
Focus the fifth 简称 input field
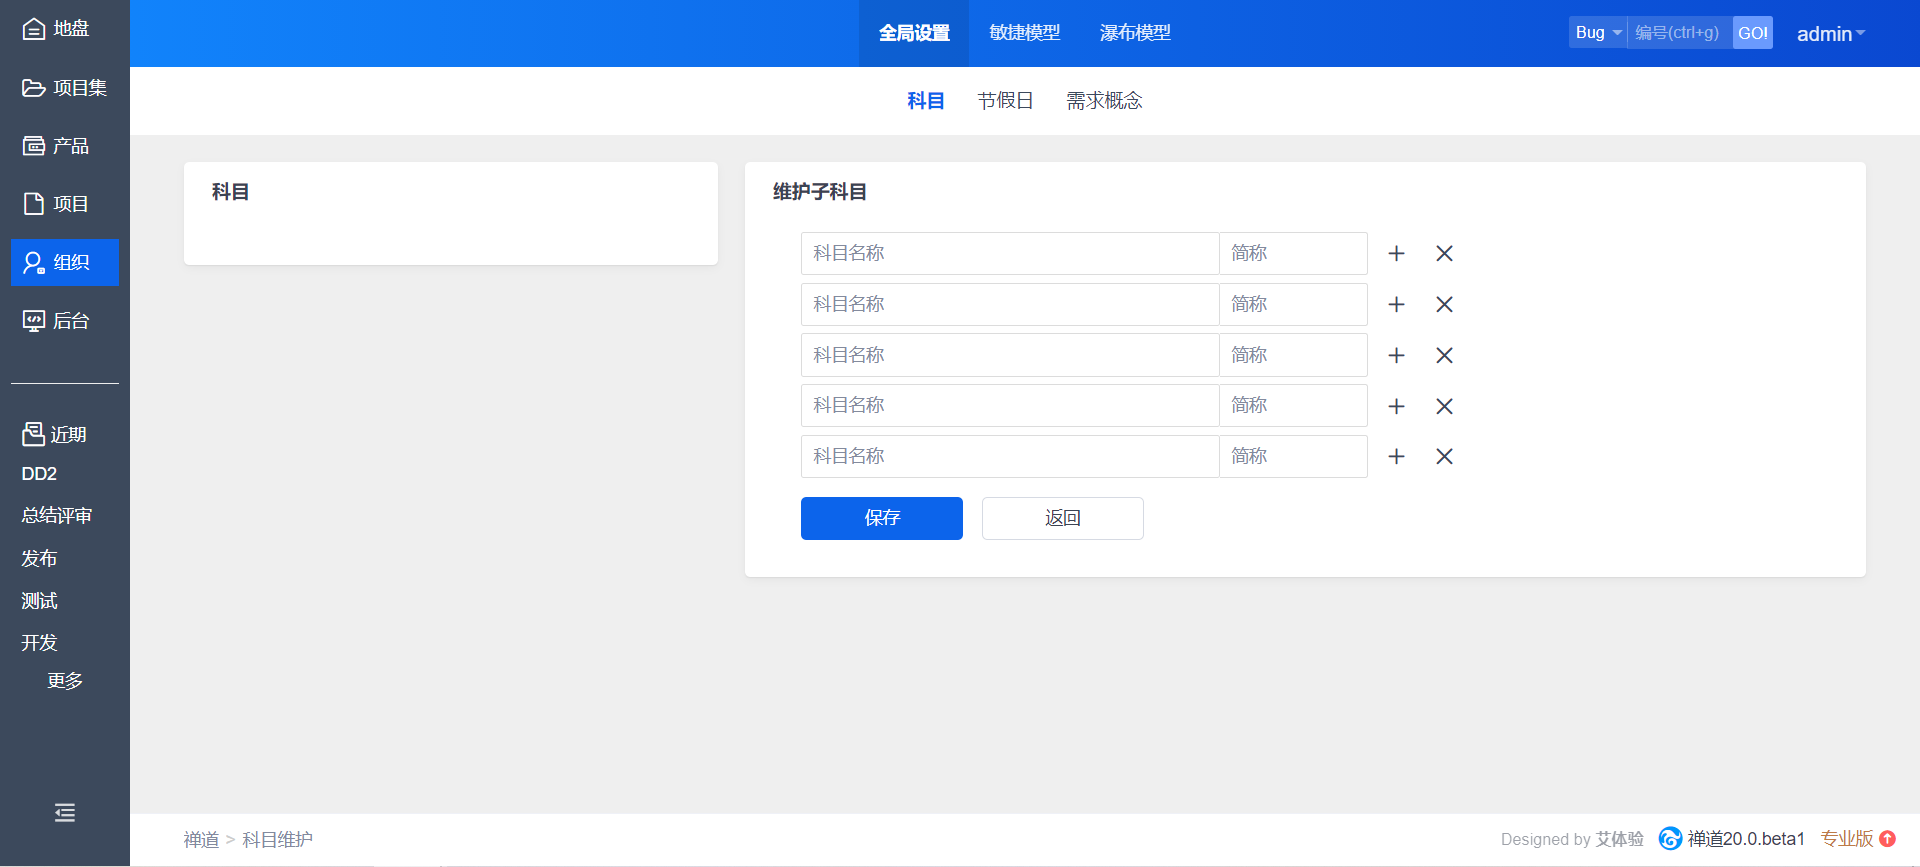pos(1293,456)
